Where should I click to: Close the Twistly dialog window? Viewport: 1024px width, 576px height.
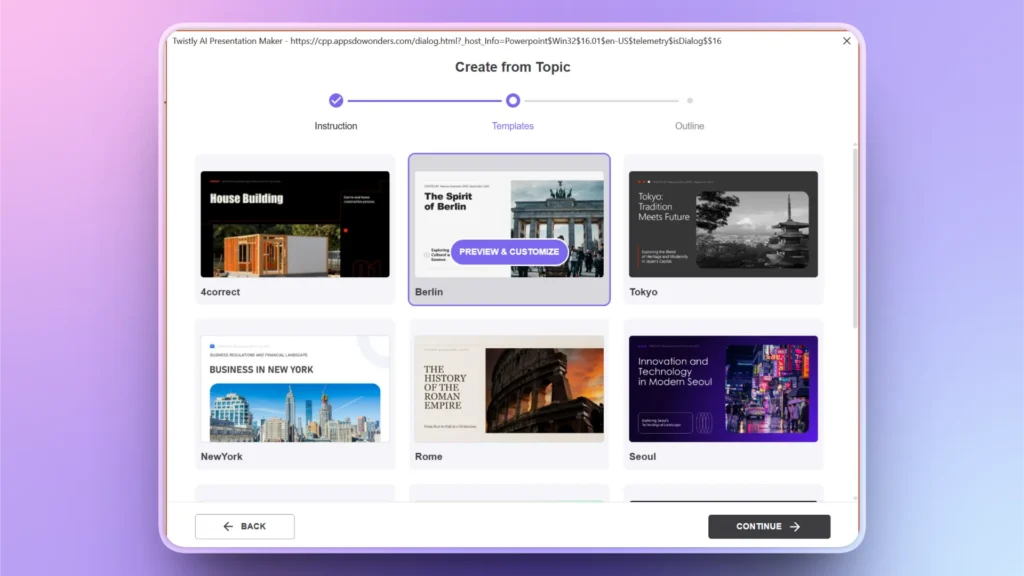(846, 40)
